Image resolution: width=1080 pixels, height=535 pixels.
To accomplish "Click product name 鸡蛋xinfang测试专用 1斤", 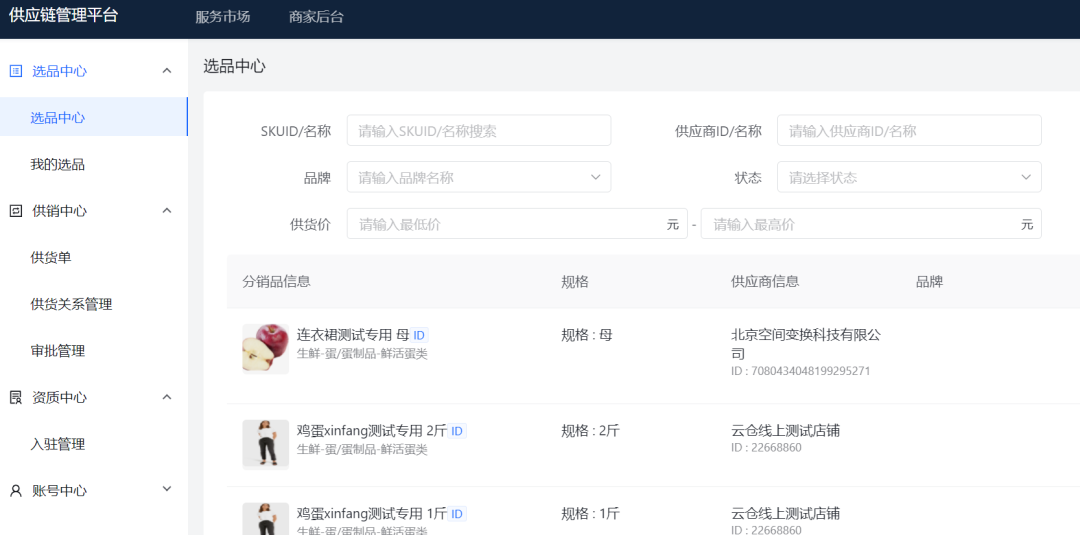I will pos(371,514).
